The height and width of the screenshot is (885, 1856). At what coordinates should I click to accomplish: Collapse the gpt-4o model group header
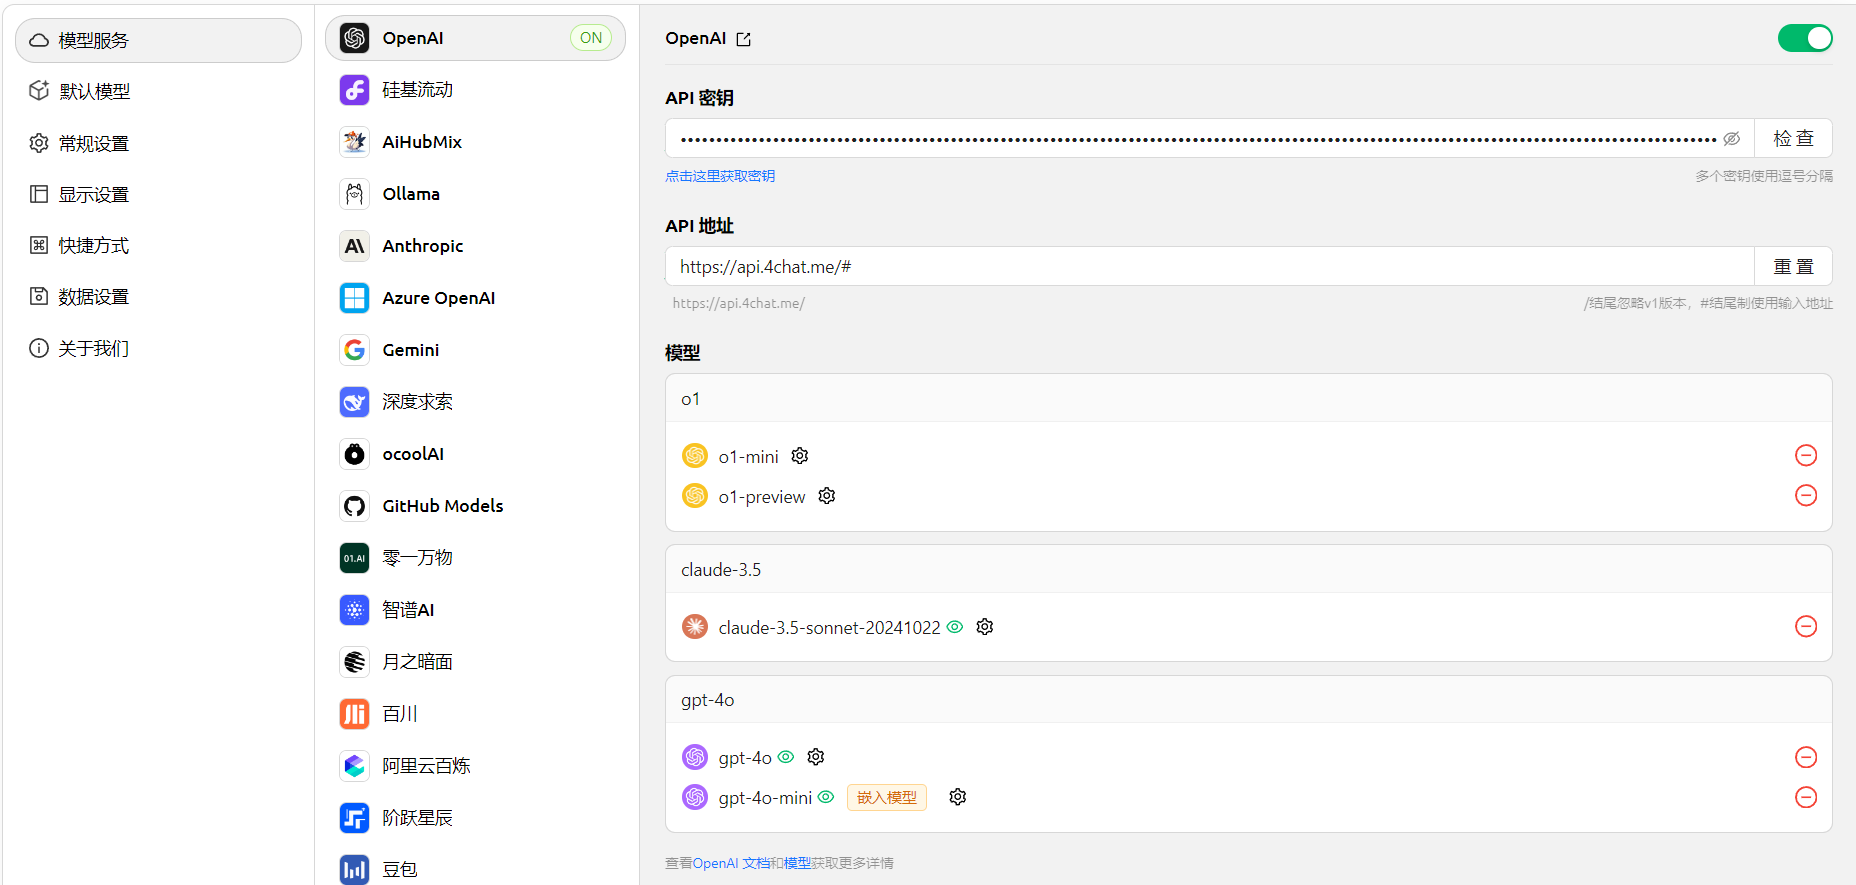coord(1248,700)
